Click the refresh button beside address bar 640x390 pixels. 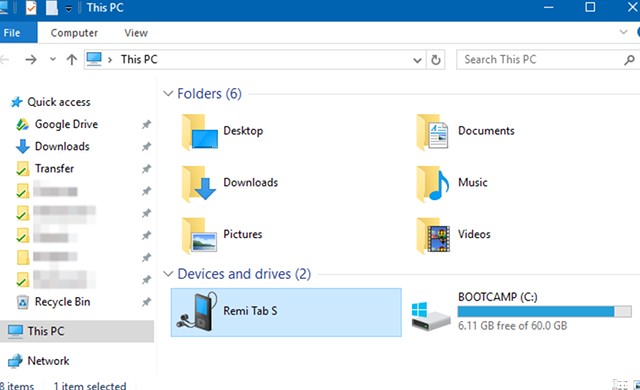pos(436,60)
